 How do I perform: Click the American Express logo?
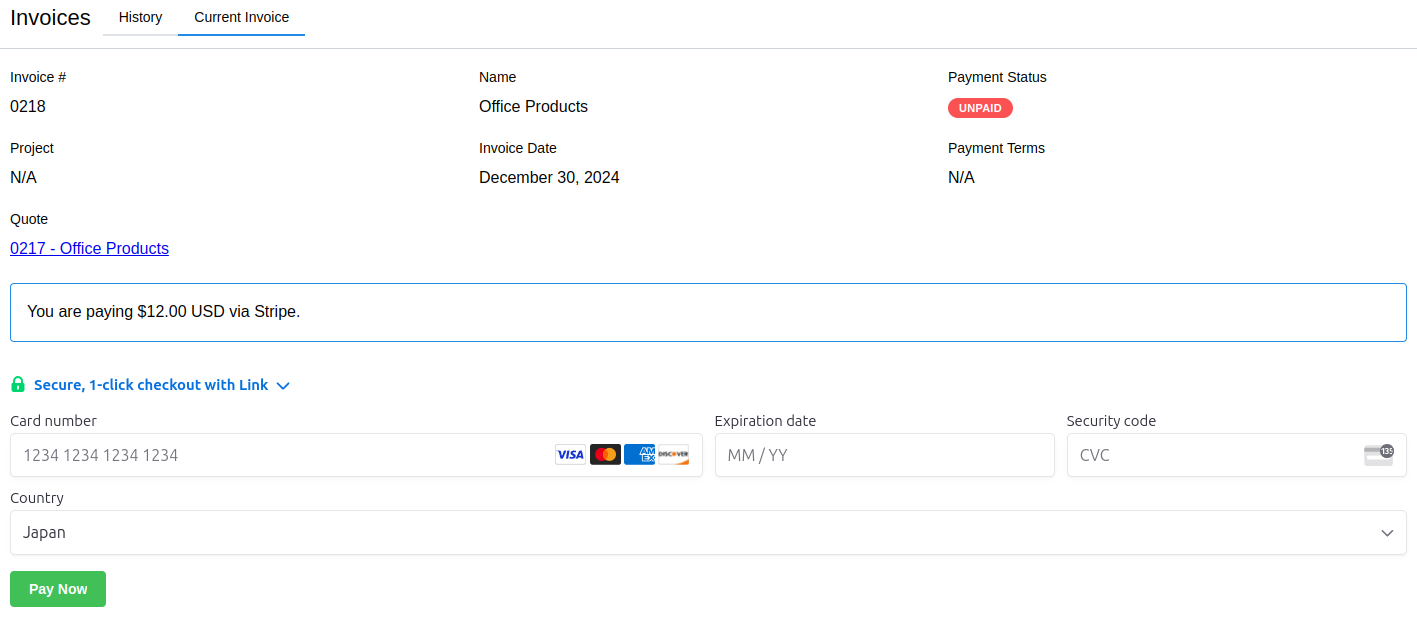640,455
